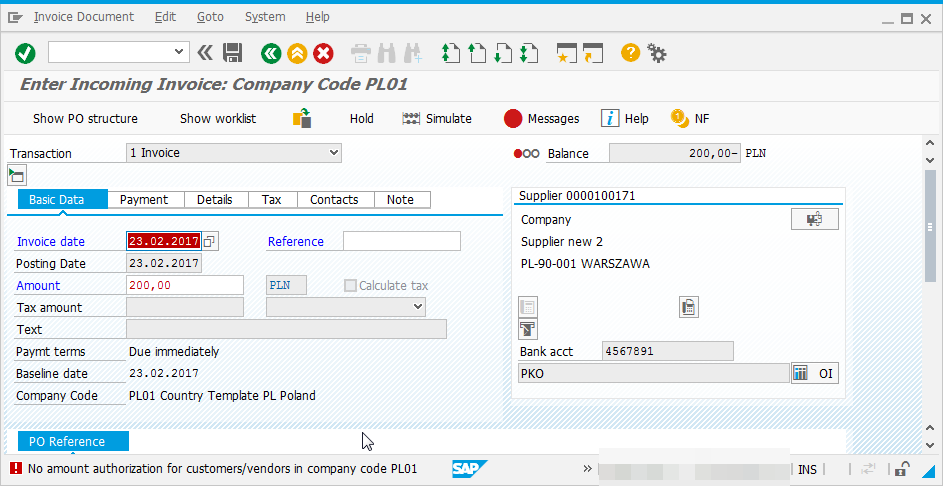Screen dimensions: 943x486
Task: Open the Transaction dropdown showing 1 Invoice
Action: (234, 153)
